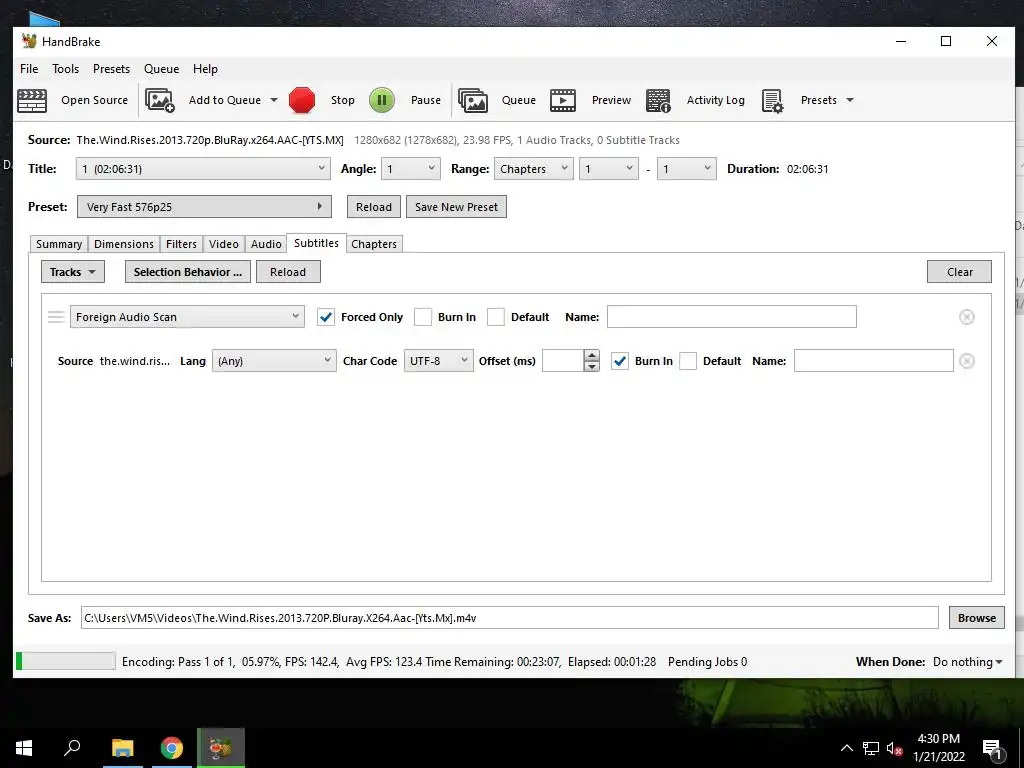Remove the Foreign Audio Scan track

967,317
